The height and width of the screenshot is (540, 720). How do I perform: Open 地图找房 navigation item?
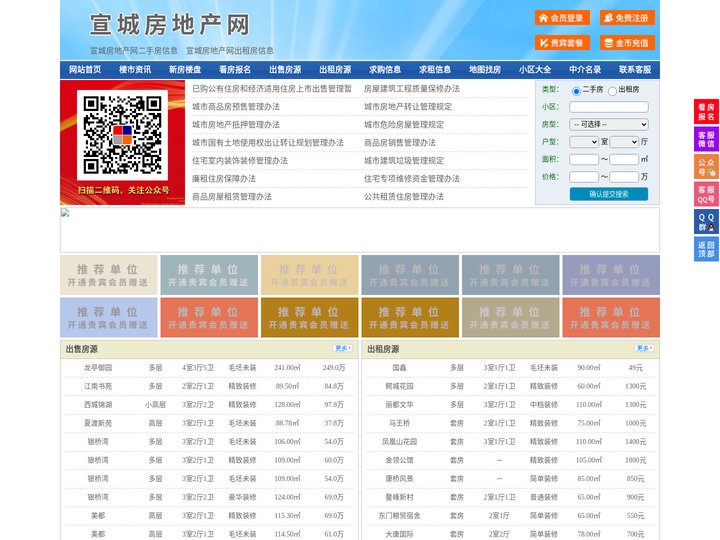[485, 70]
